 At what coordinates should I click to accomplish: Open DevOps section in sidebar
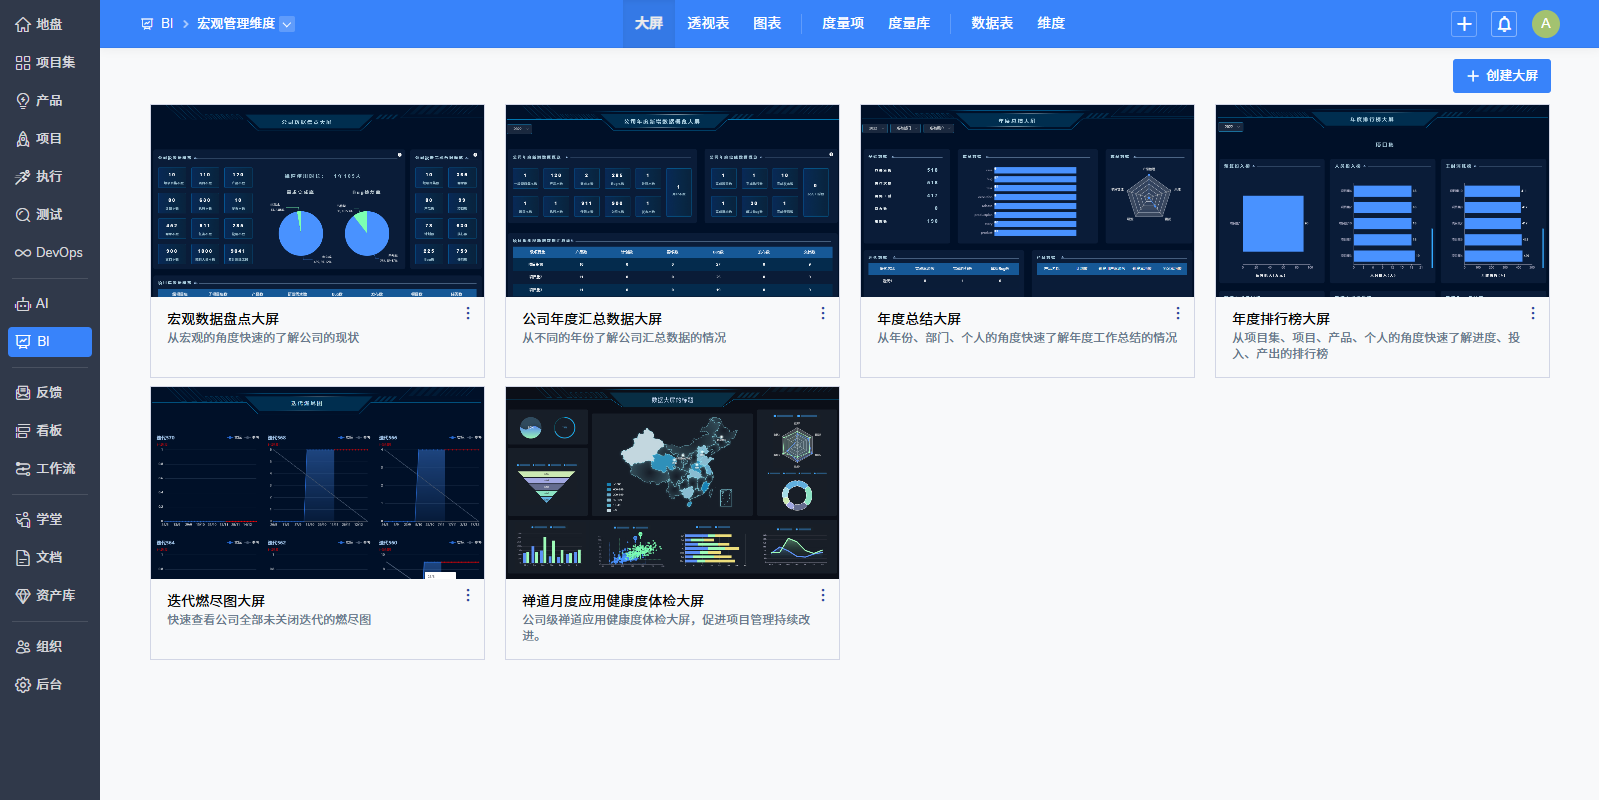click(x=50, y=252)
